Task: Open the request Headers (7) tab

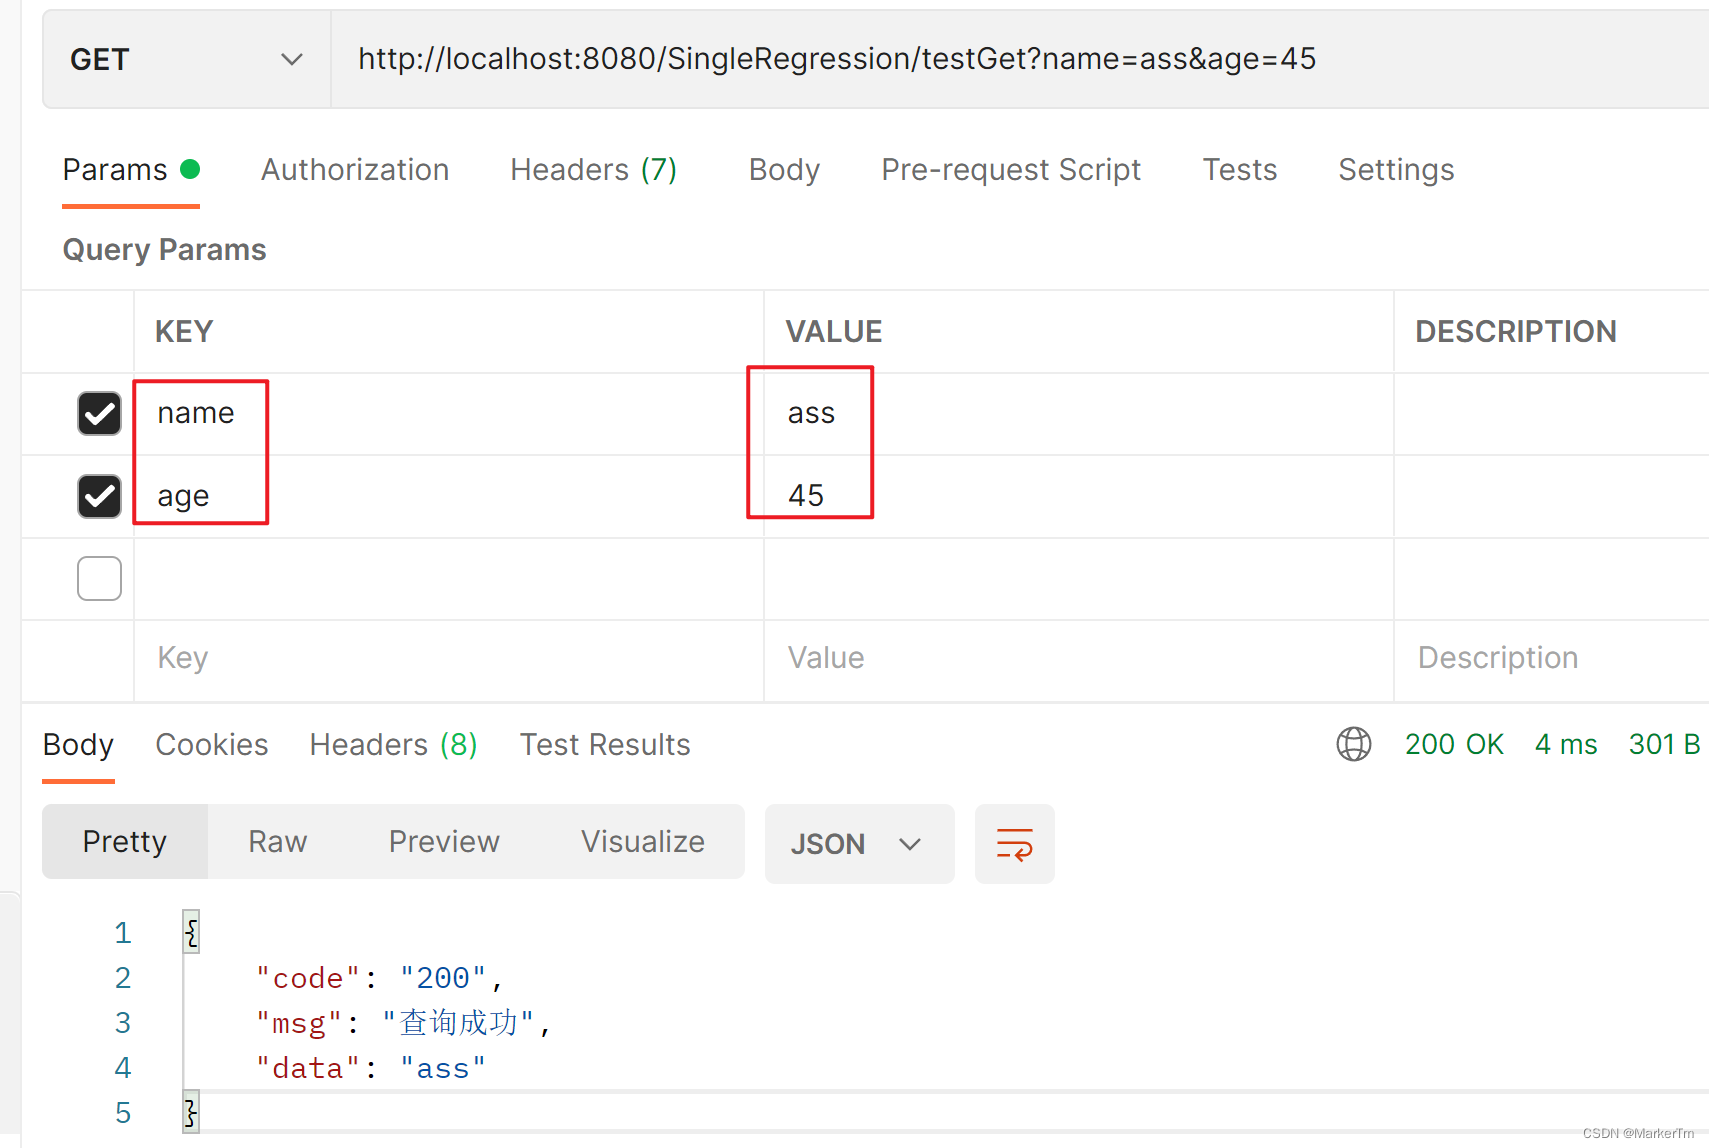Action: 594,170
